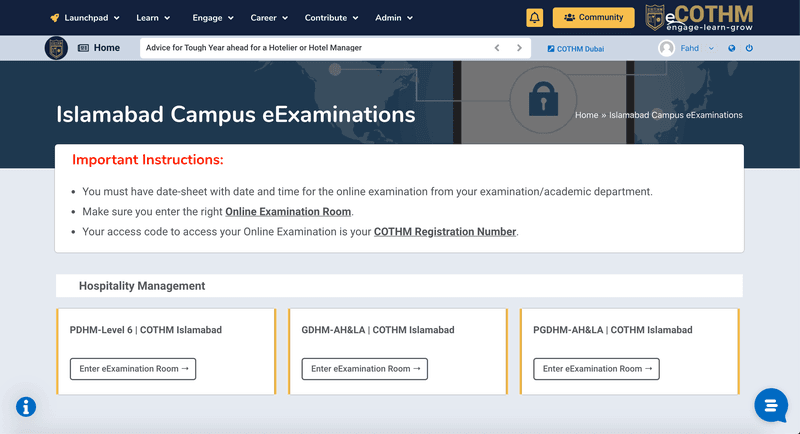Expand the Contribute menu
Screen dimensions: 800x434
pos(331,18)
